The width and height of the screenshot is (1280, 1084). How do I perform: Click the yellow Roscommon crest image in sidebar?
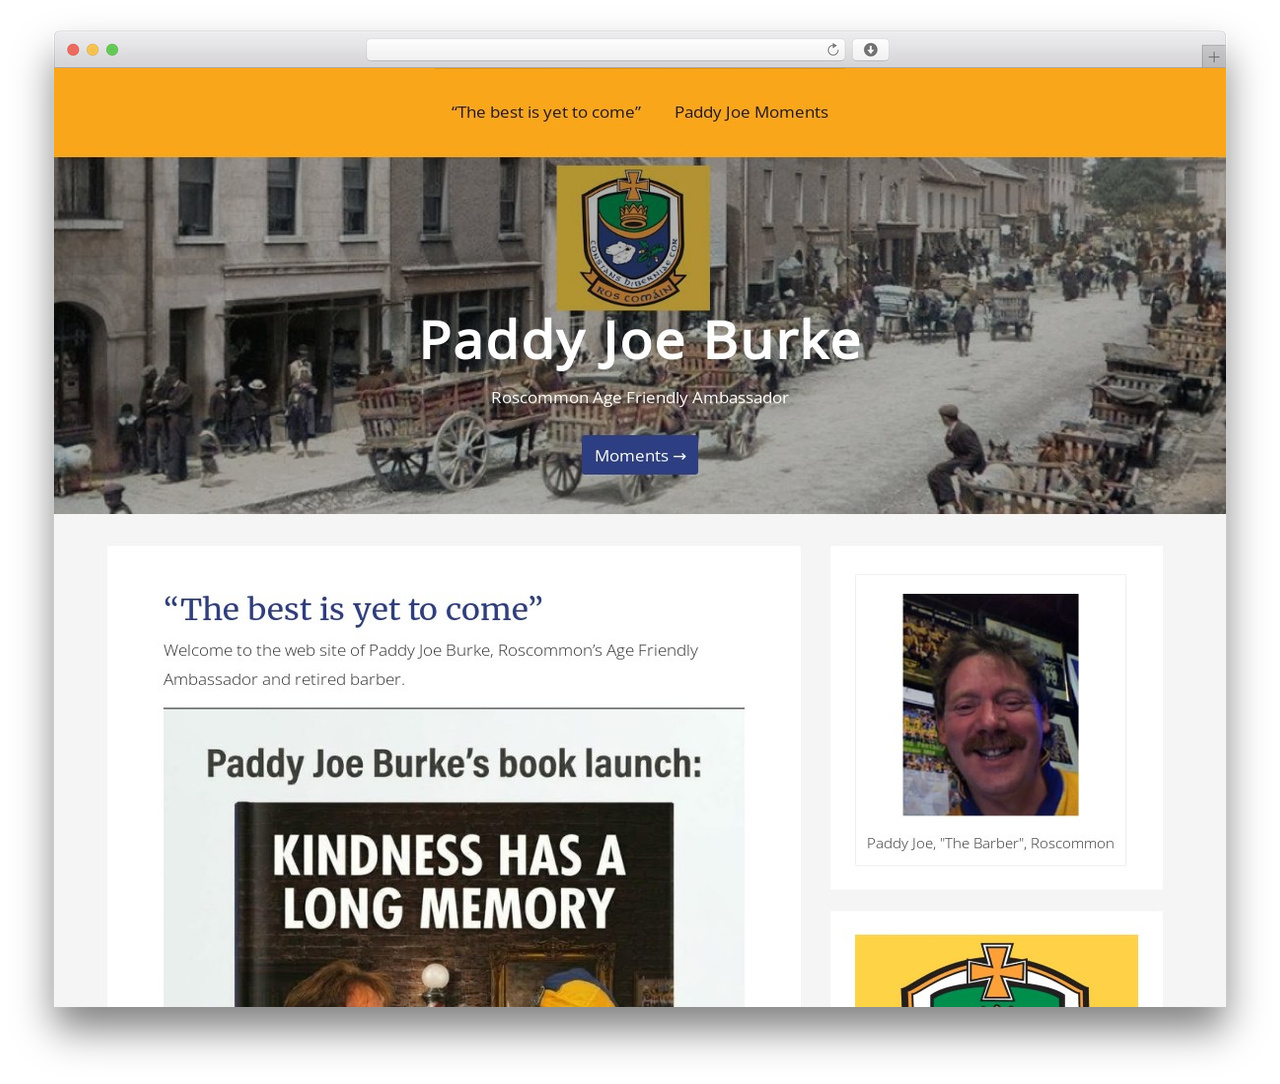[996, 971]
